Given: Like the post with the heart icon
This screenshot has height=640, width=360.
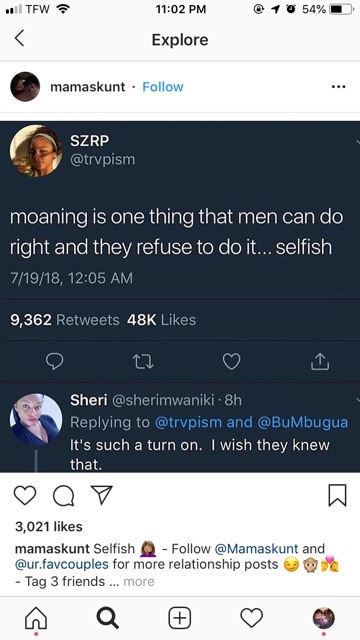Looking at the screenshot, I should pos(25,496).
